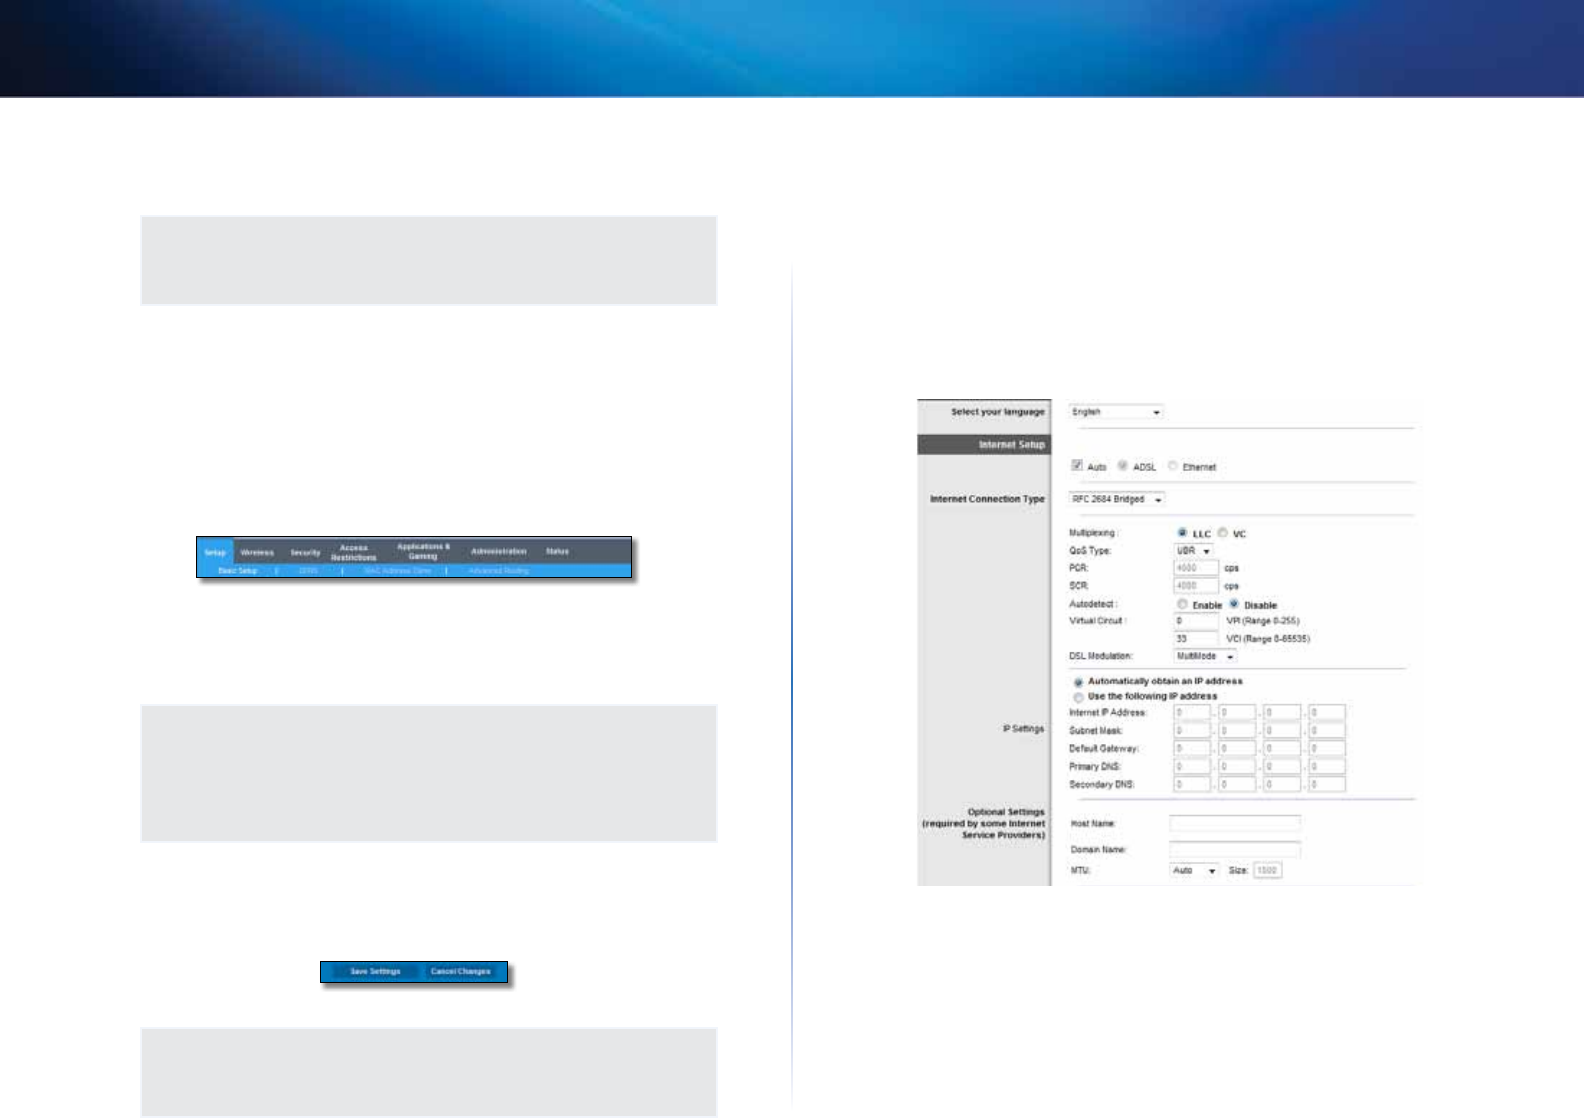The height and width of the screenshot is (1118, 1584).
Task: Switch to the Wireless tab
Action: coord(257,552)
